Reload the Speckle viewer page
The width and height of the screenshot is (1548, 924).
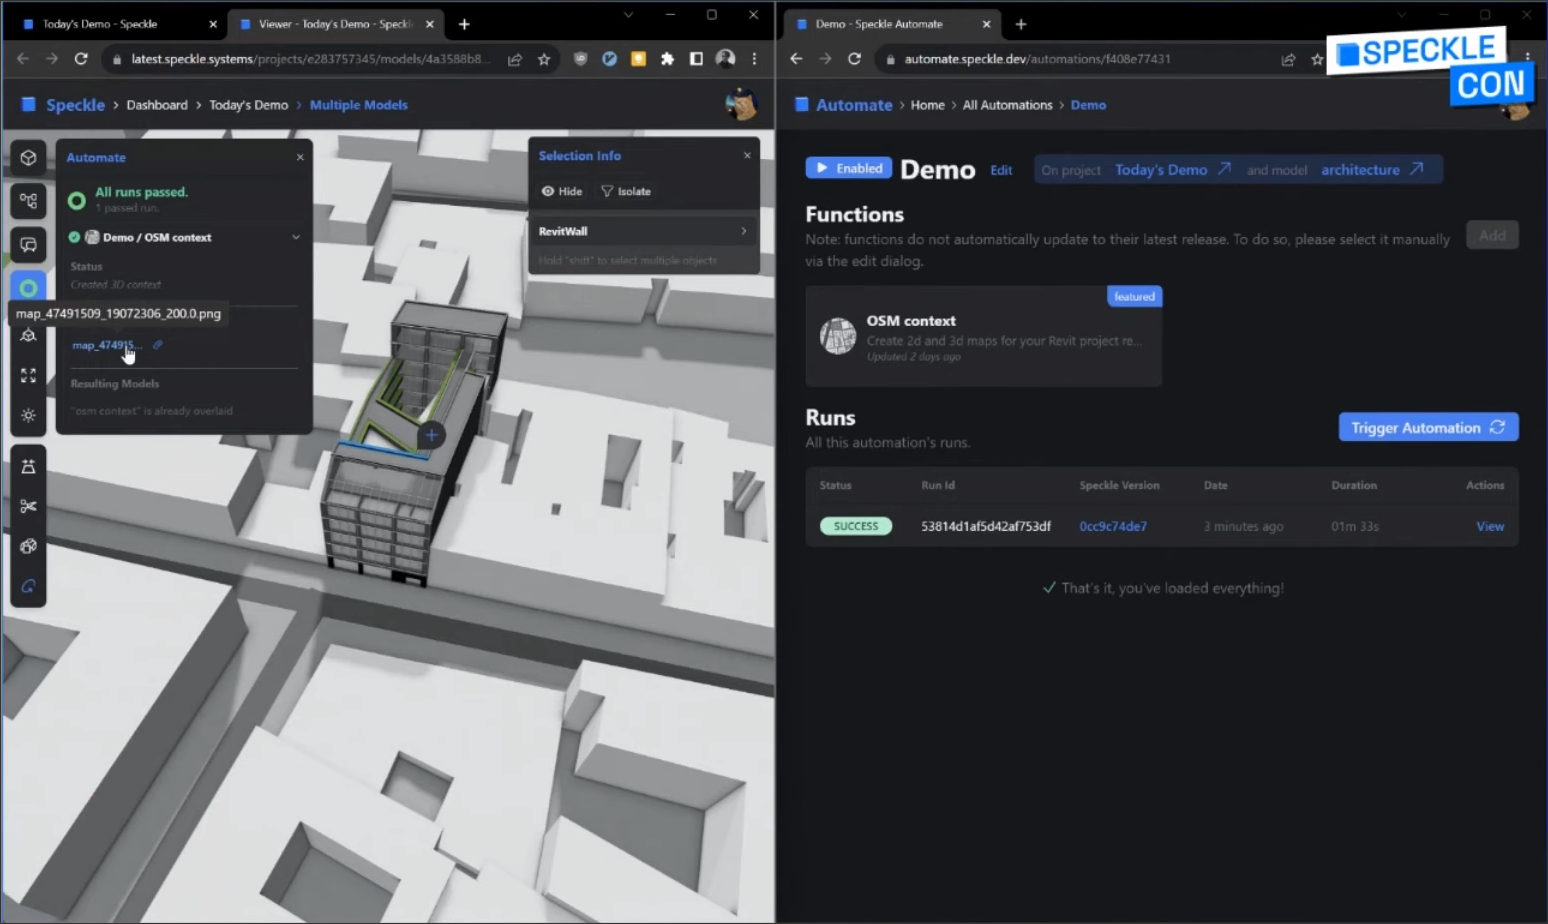tap(81, 59)
